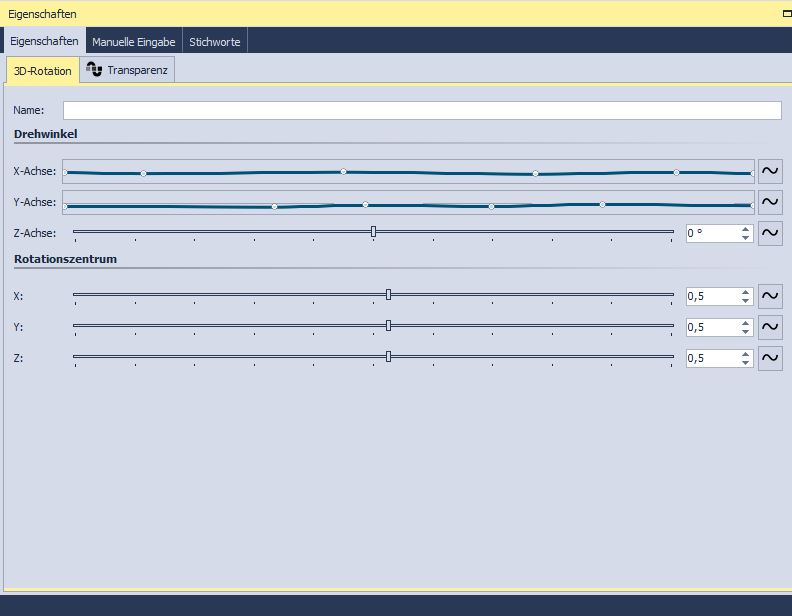Click curve icon for Rotationszentrum Z

coord(770,358)
